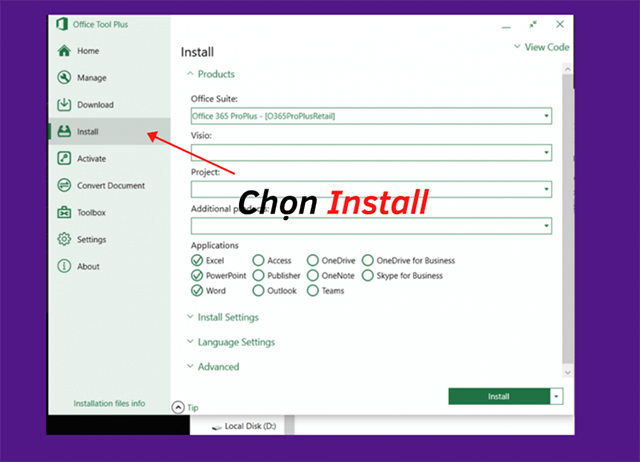640x462 pixels.
Task: Enable the Outlook application checkbox
Action: pos(259,291)
